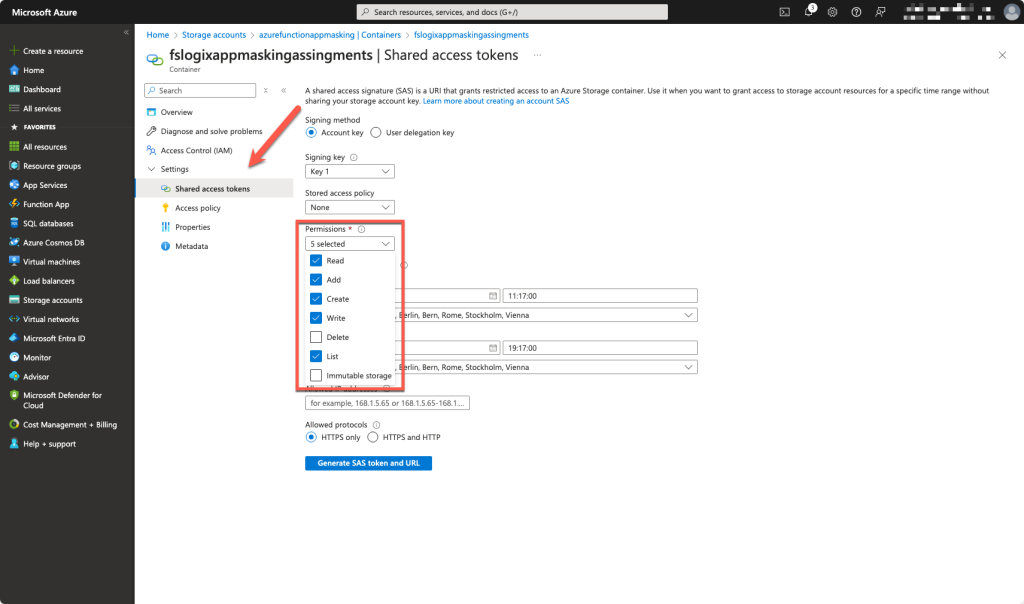
Task: Open the portal settings gear icon
Action: point(832,12)
